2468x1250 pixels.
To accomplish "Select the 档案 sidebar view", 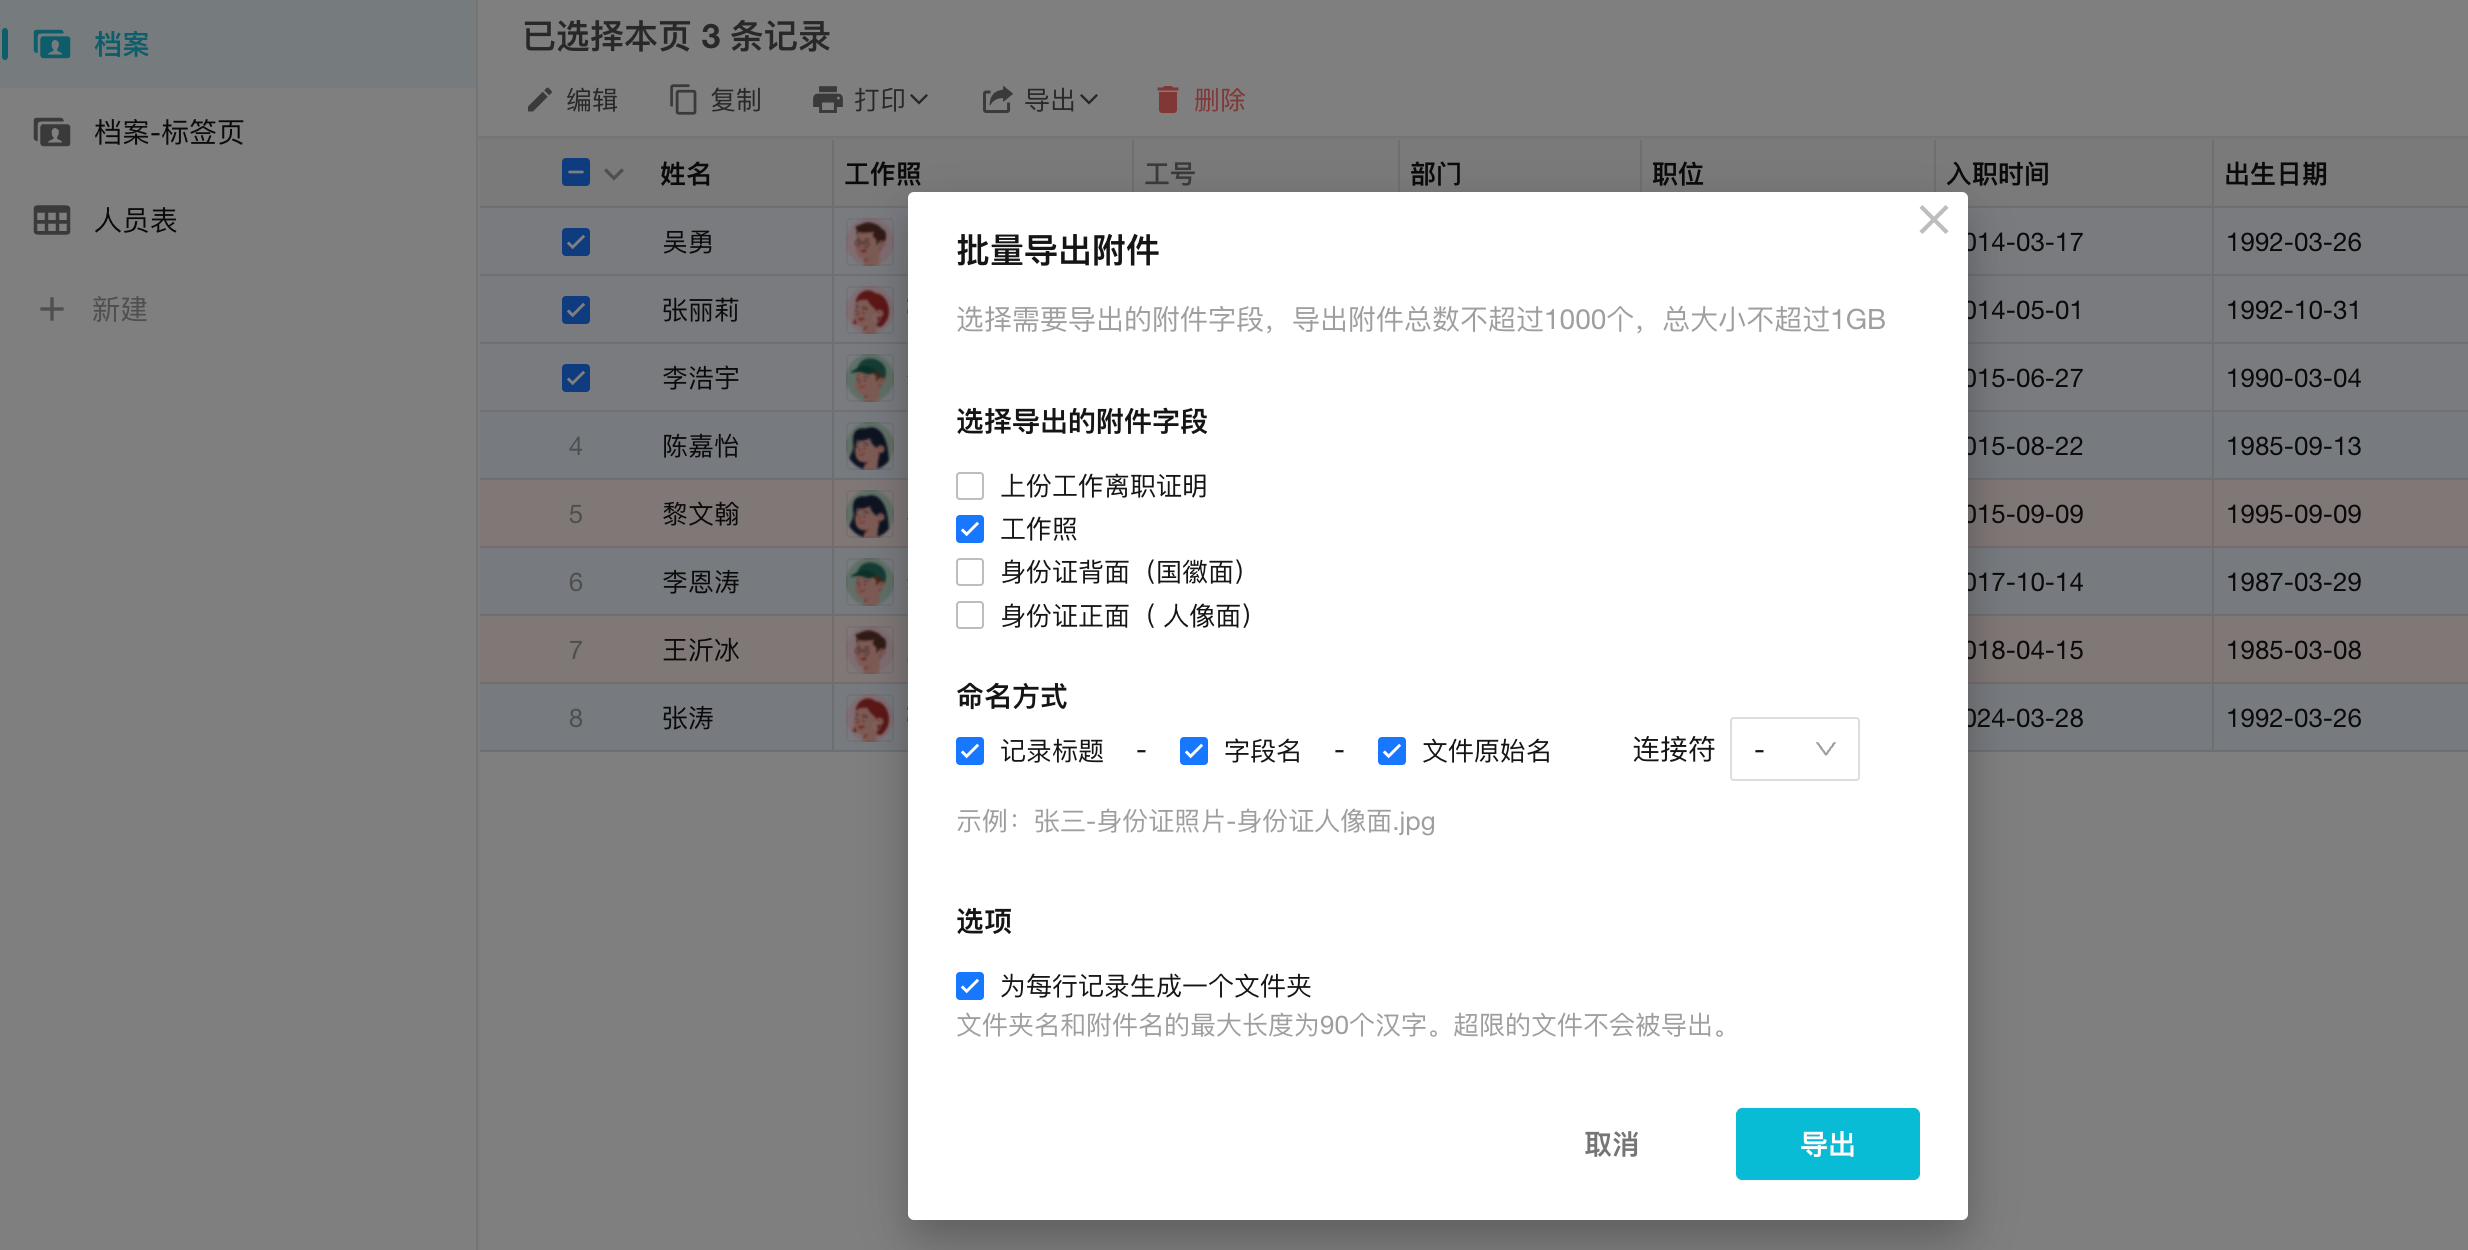I will (120, 44).
